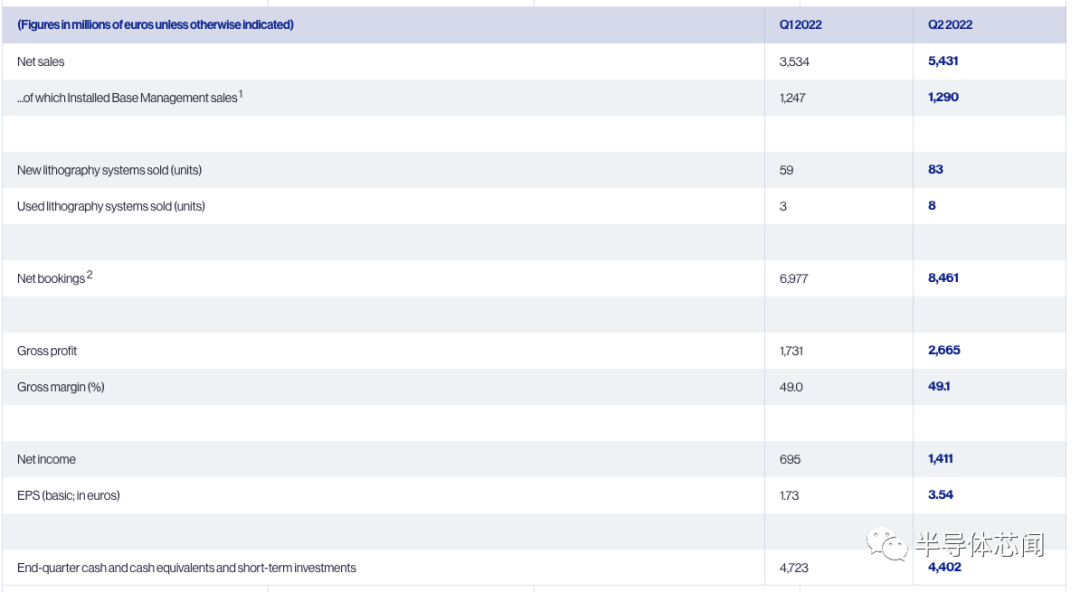
Task: Click the Q1 end-quarter cash value 4,723
Action: click(x=794, y=568)
